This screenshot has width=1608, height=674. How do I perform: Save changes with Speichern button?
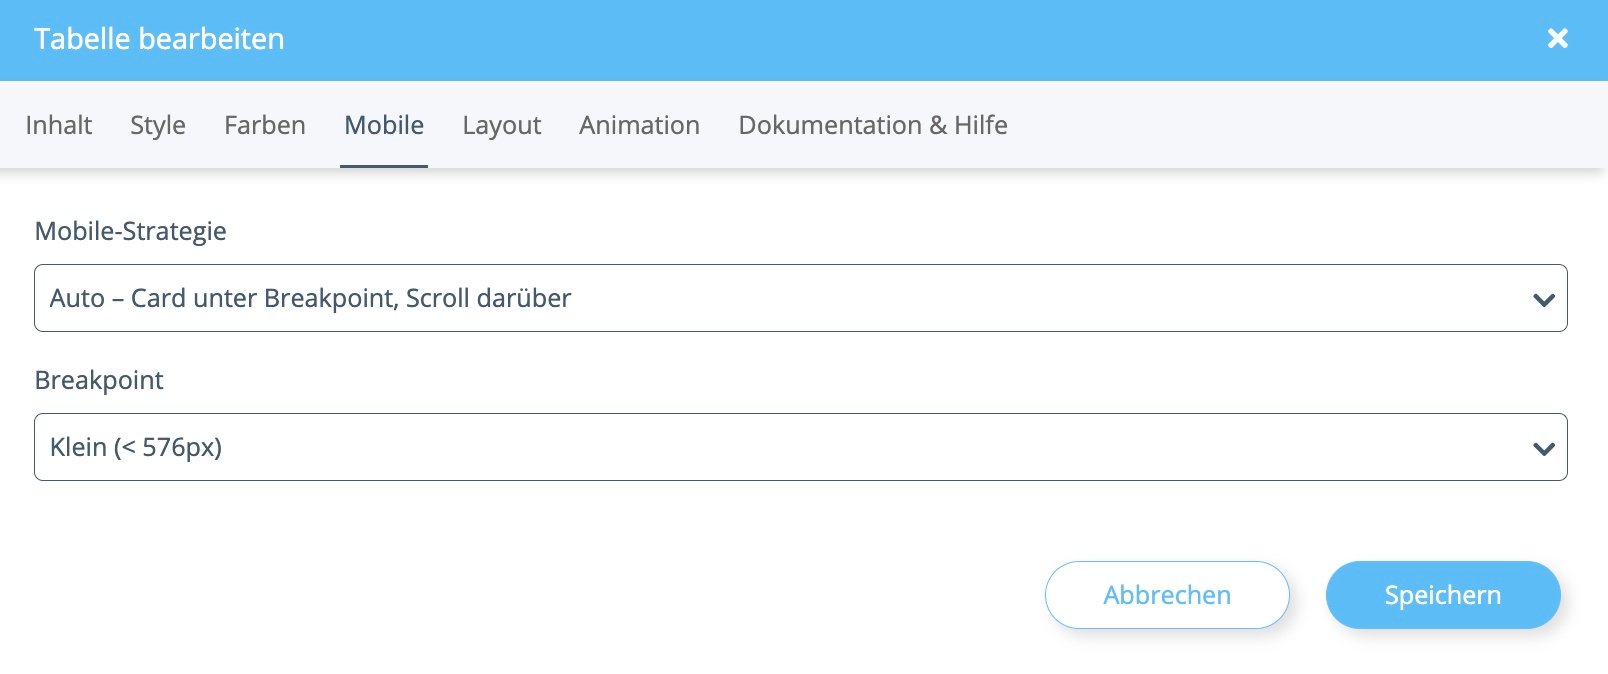click(1443, 595)
